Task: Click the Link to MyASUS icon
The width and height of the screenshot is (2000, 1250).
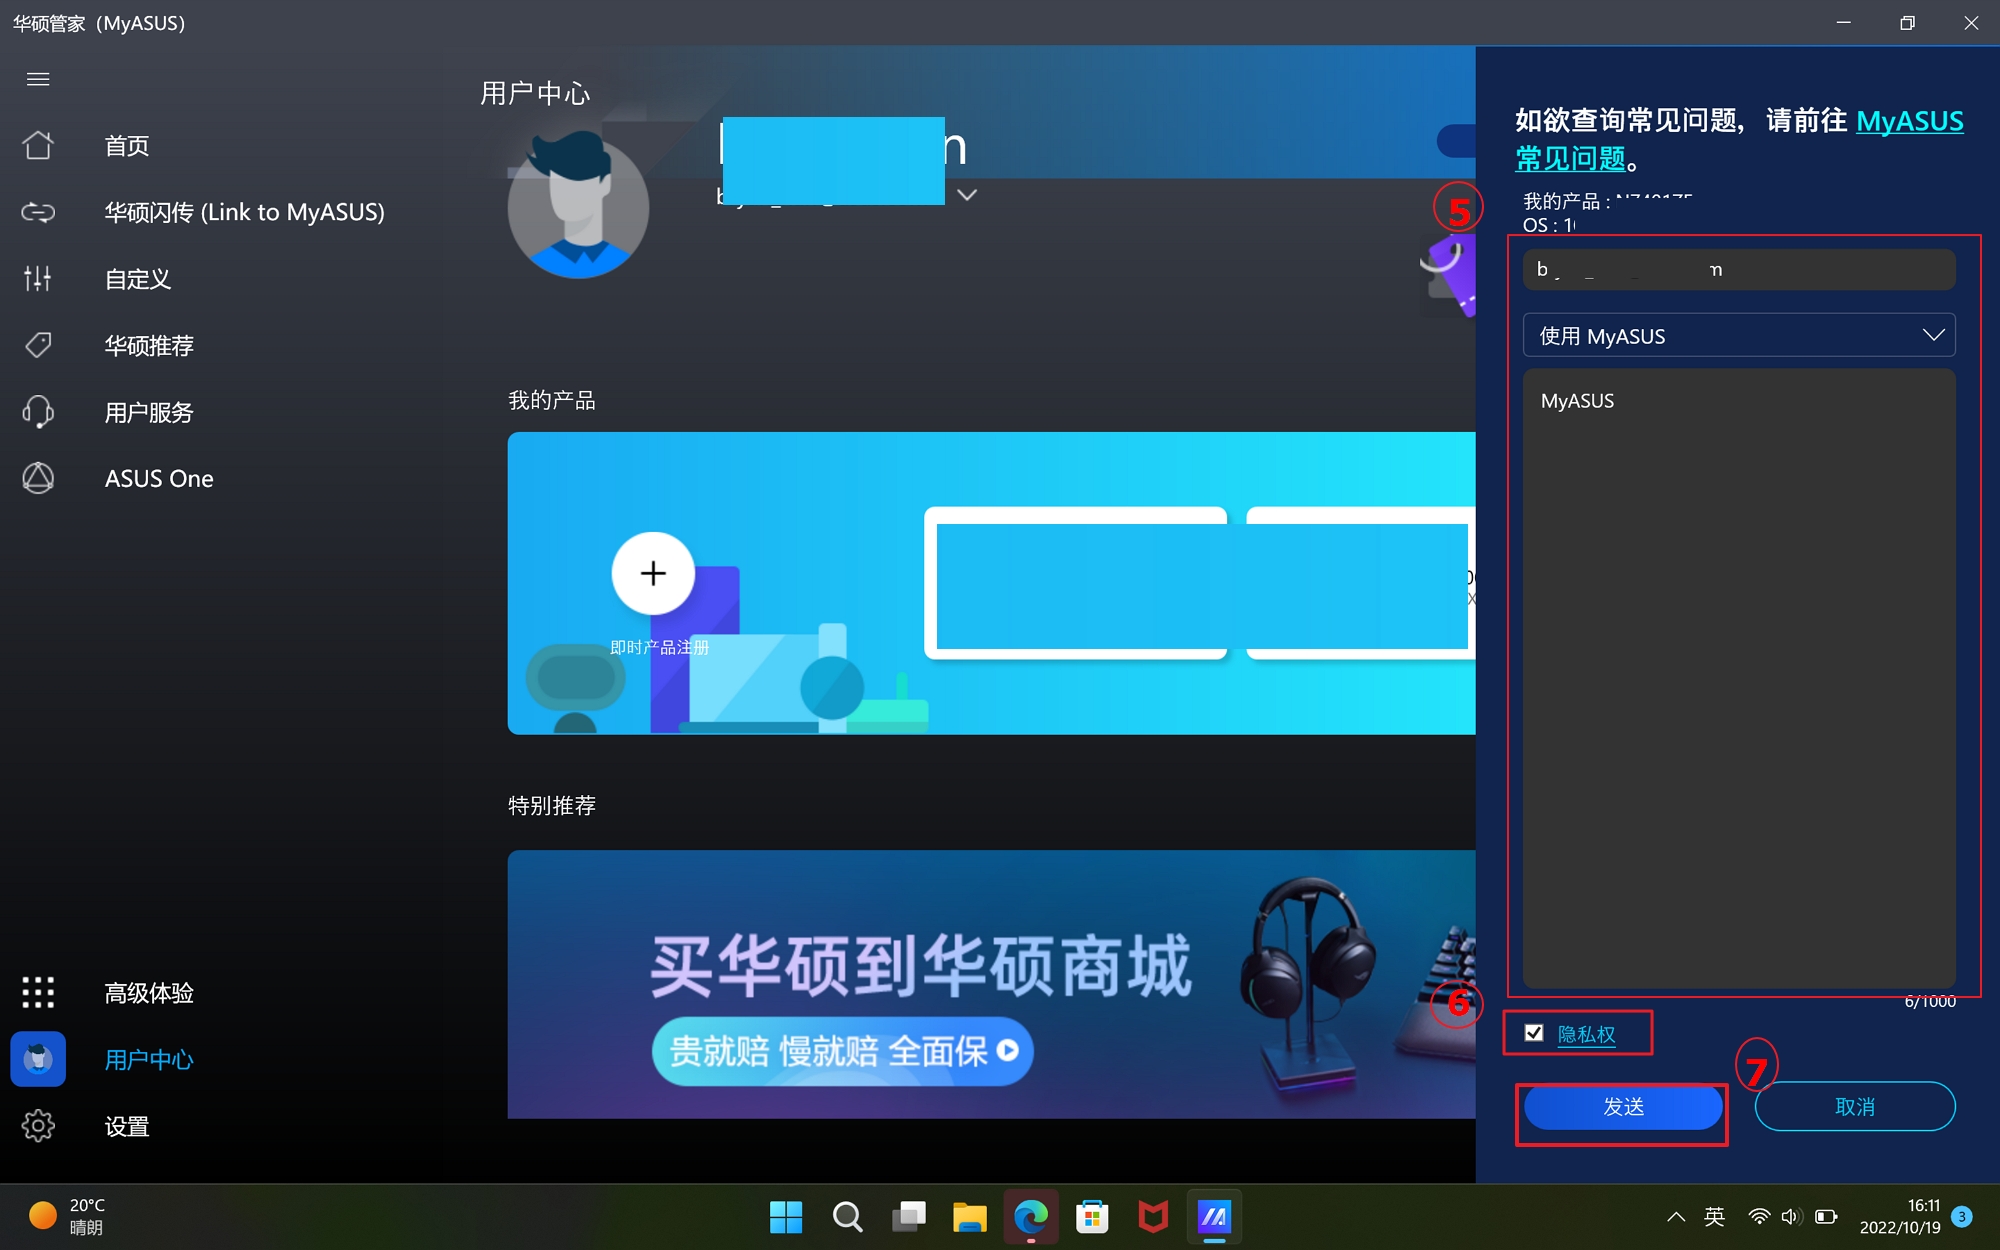Action: click(38, 212)
